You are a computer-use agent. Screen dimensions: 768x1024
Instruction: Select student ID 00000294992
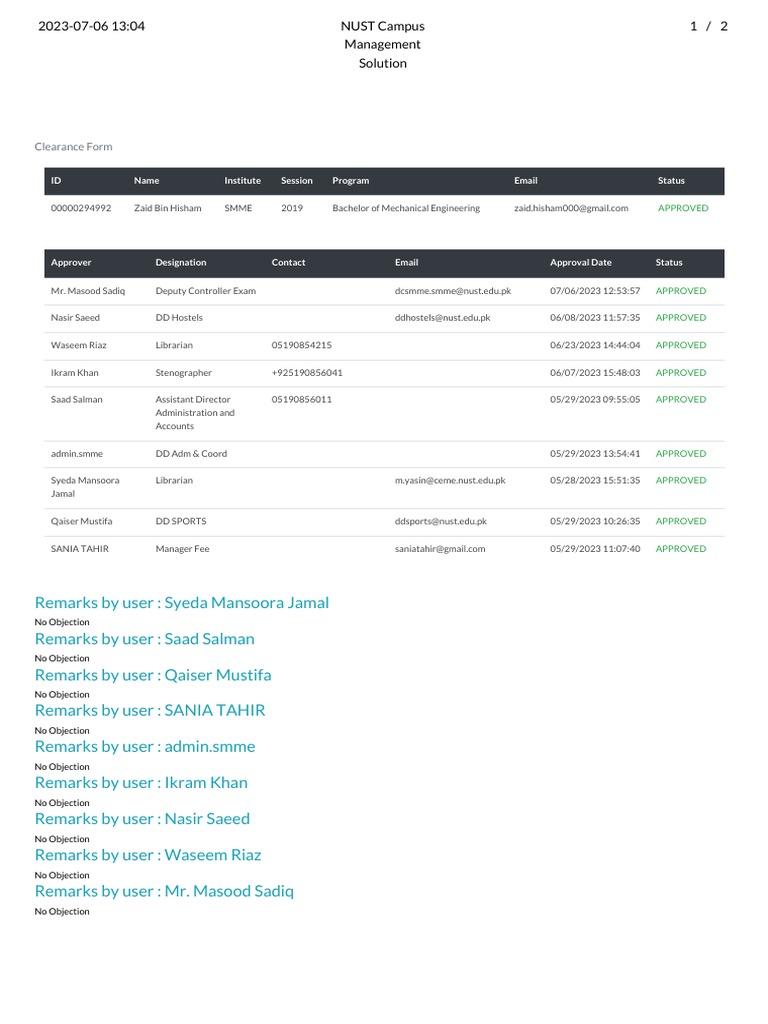pyautogui.click(x=81, y=208)
